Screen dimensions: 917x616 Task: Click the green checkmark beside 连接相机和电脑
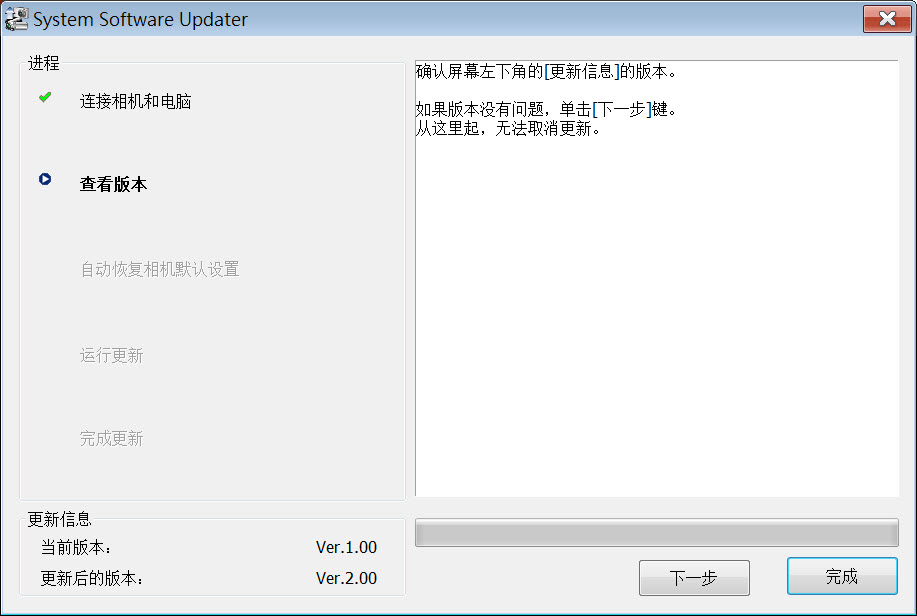[x=45, y=97]
